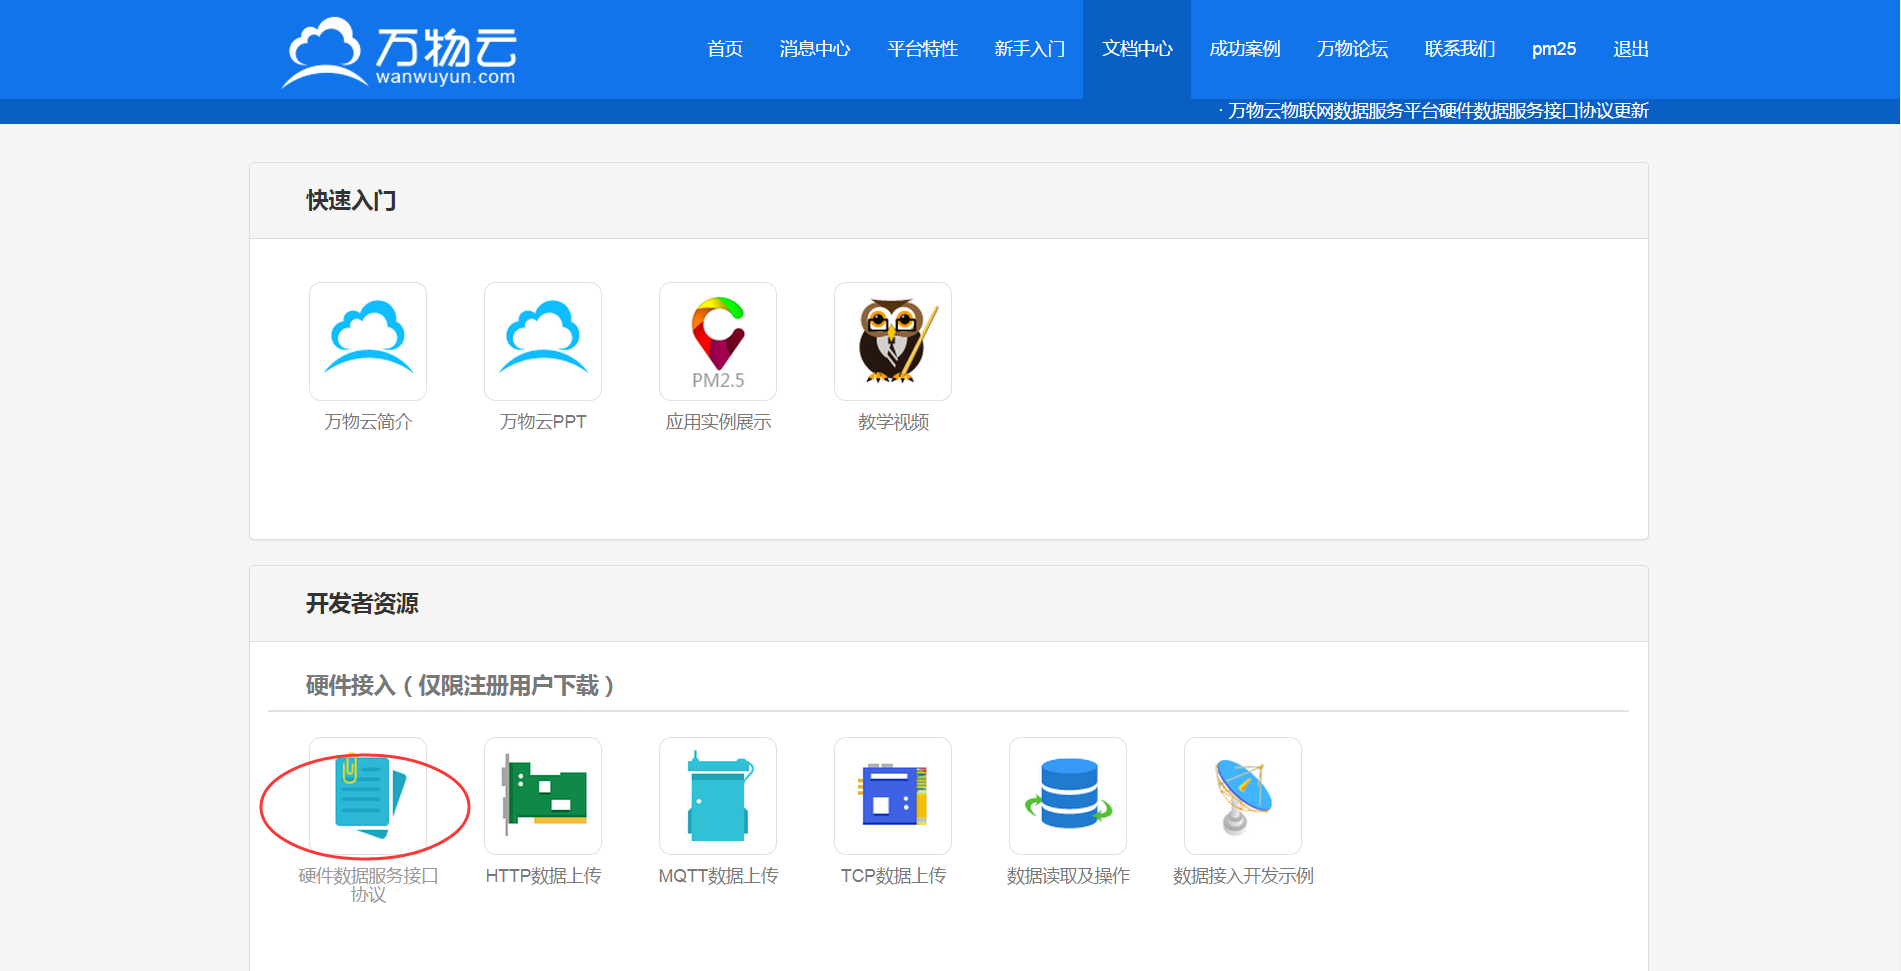The width and height of the screenshot is (1901, 971).
Task: Open the owl 教学视频 icon
Action: 893,341
